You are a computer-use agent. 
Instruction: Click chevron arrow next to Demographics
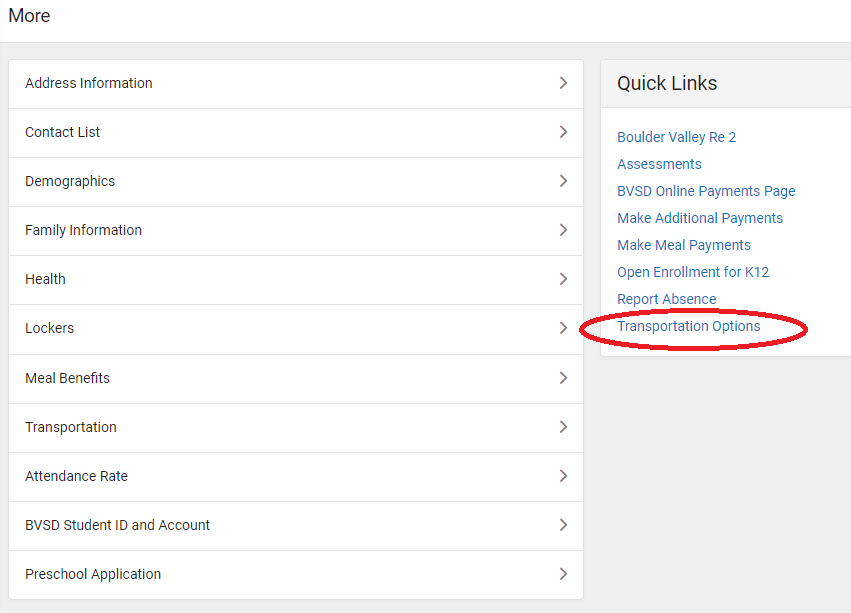[x=563, y=181]
